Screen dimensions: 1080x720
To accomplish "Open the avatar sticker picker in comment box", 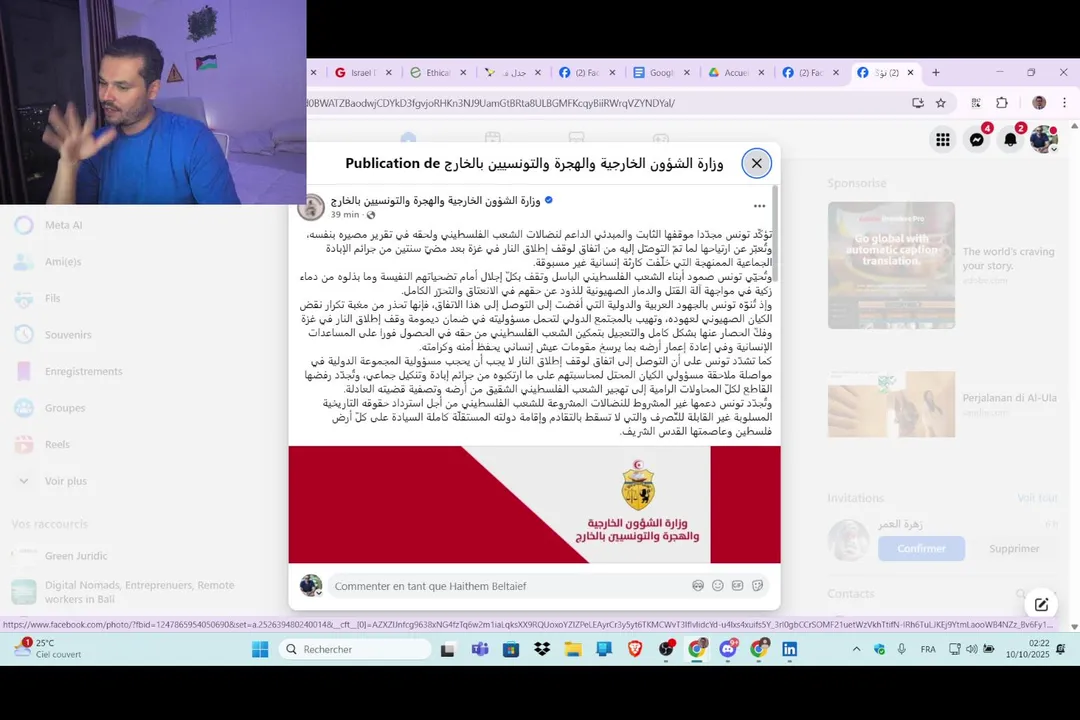I will (698, 586).
